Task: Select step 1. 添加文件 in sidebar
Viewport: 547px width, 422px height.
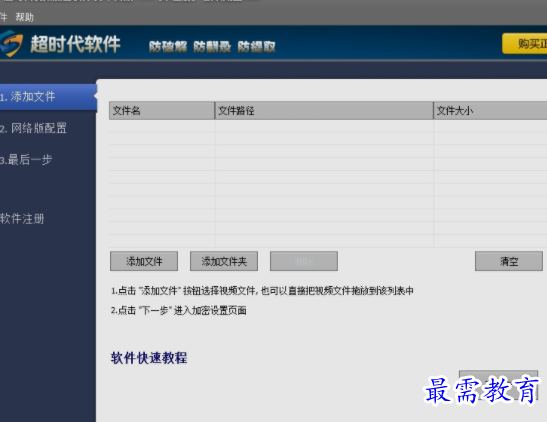Action: tap(48, 97)
